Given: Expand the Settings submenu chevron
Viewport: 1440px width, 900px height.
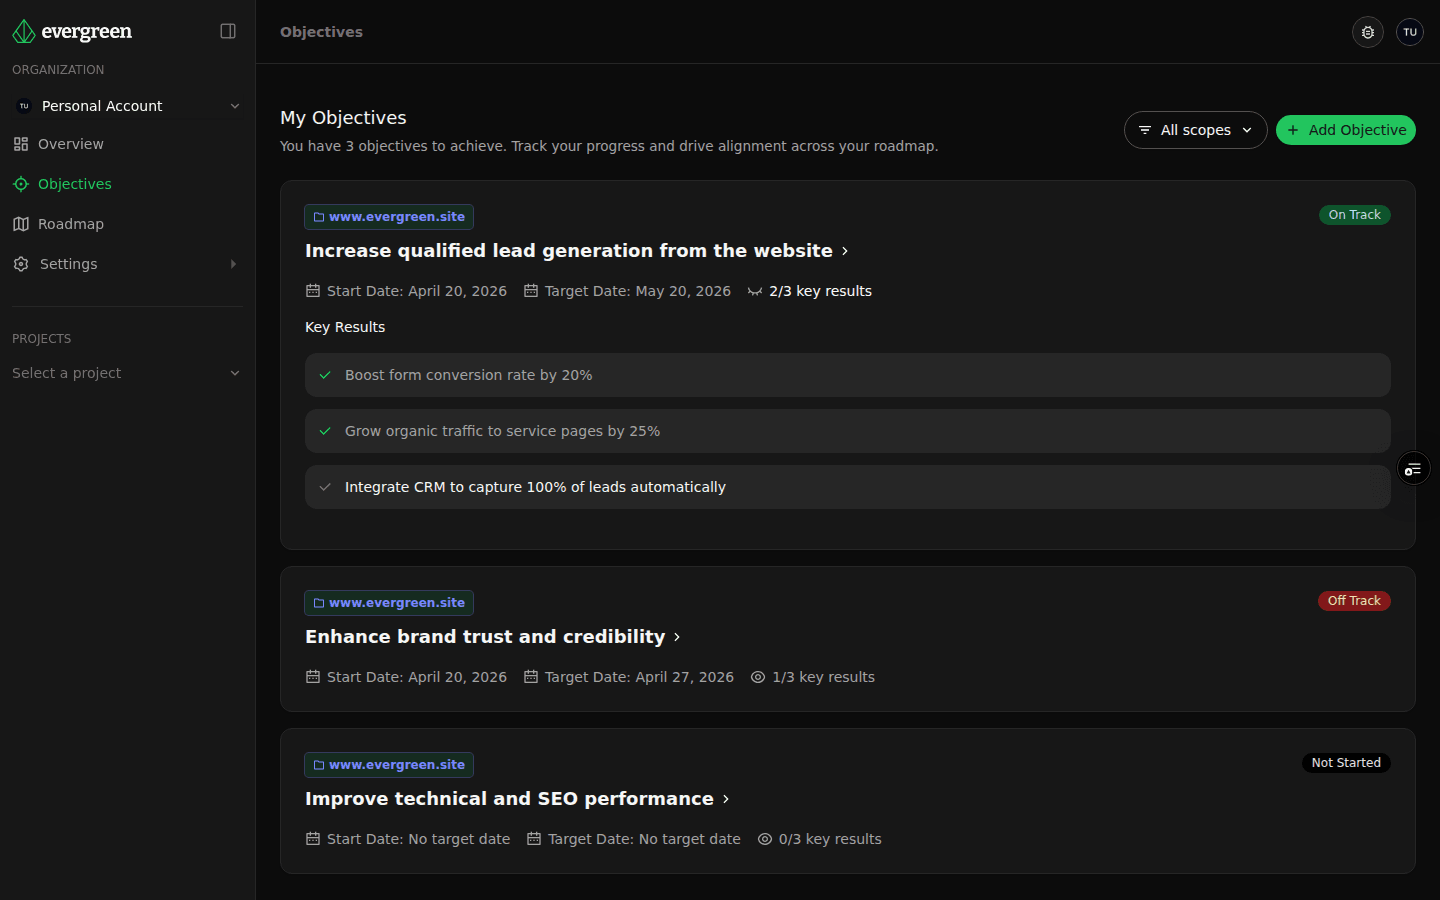Looking at the screenshot, I should click(234, 264).
